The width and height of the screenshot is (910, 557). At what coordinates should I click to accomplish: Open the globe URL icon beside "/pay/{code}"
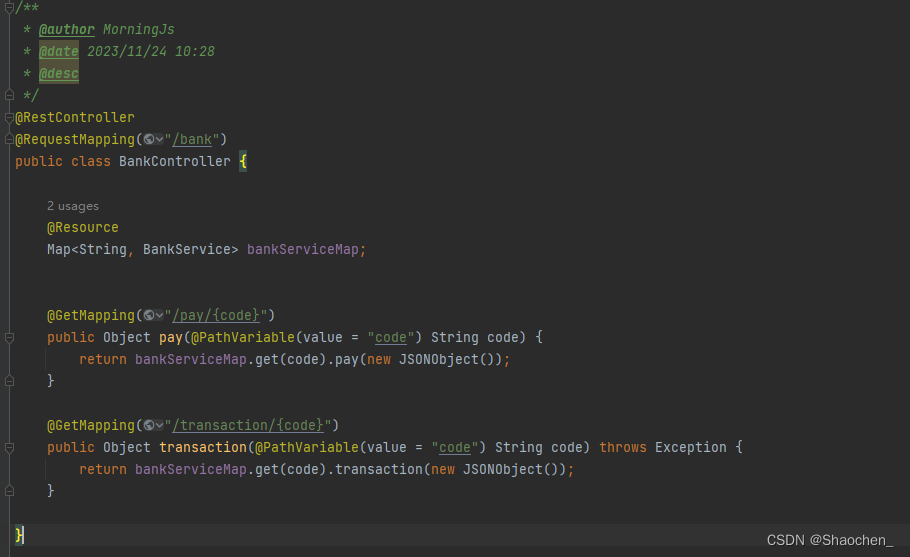(153, 315)
